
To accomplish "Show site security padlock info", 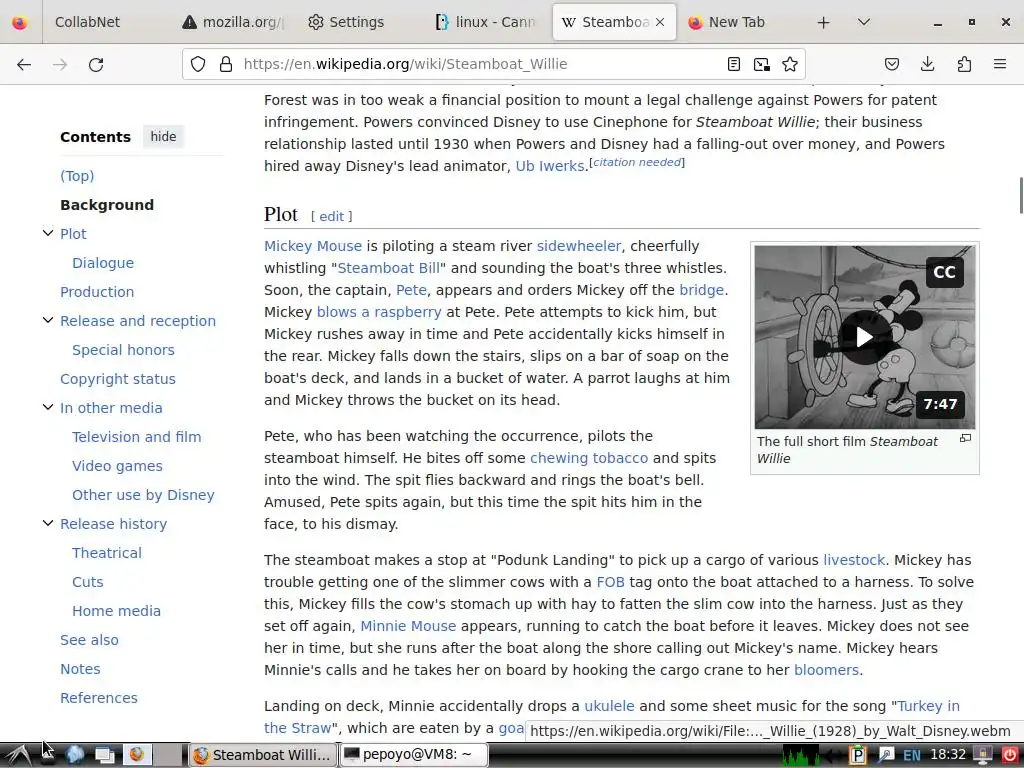I will tap(226, 64).
